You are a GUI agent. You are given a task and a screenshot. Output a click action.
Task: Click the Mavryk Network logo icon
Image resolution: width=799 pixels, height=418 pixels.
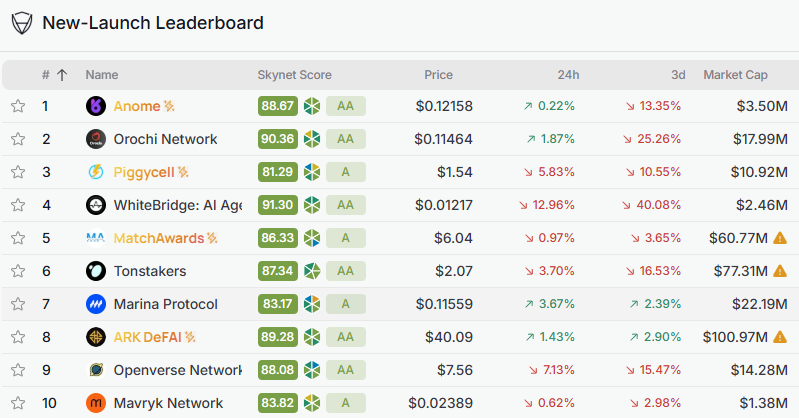95,403
